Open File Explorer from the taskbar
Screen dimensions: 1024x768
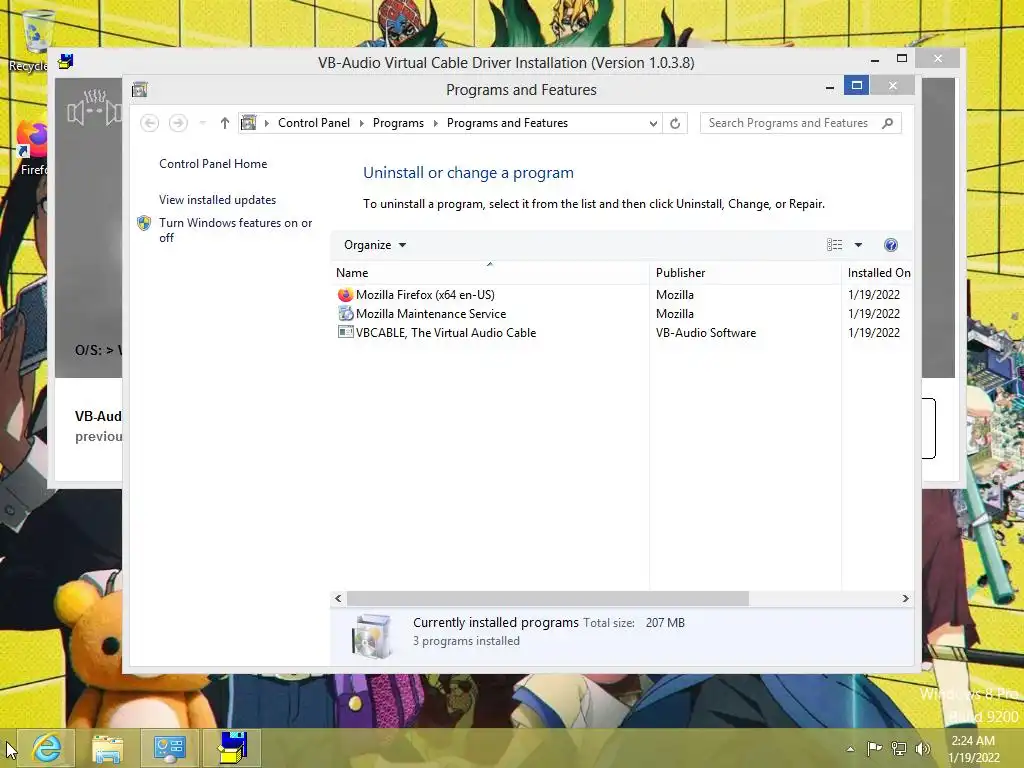coord(108,748)
